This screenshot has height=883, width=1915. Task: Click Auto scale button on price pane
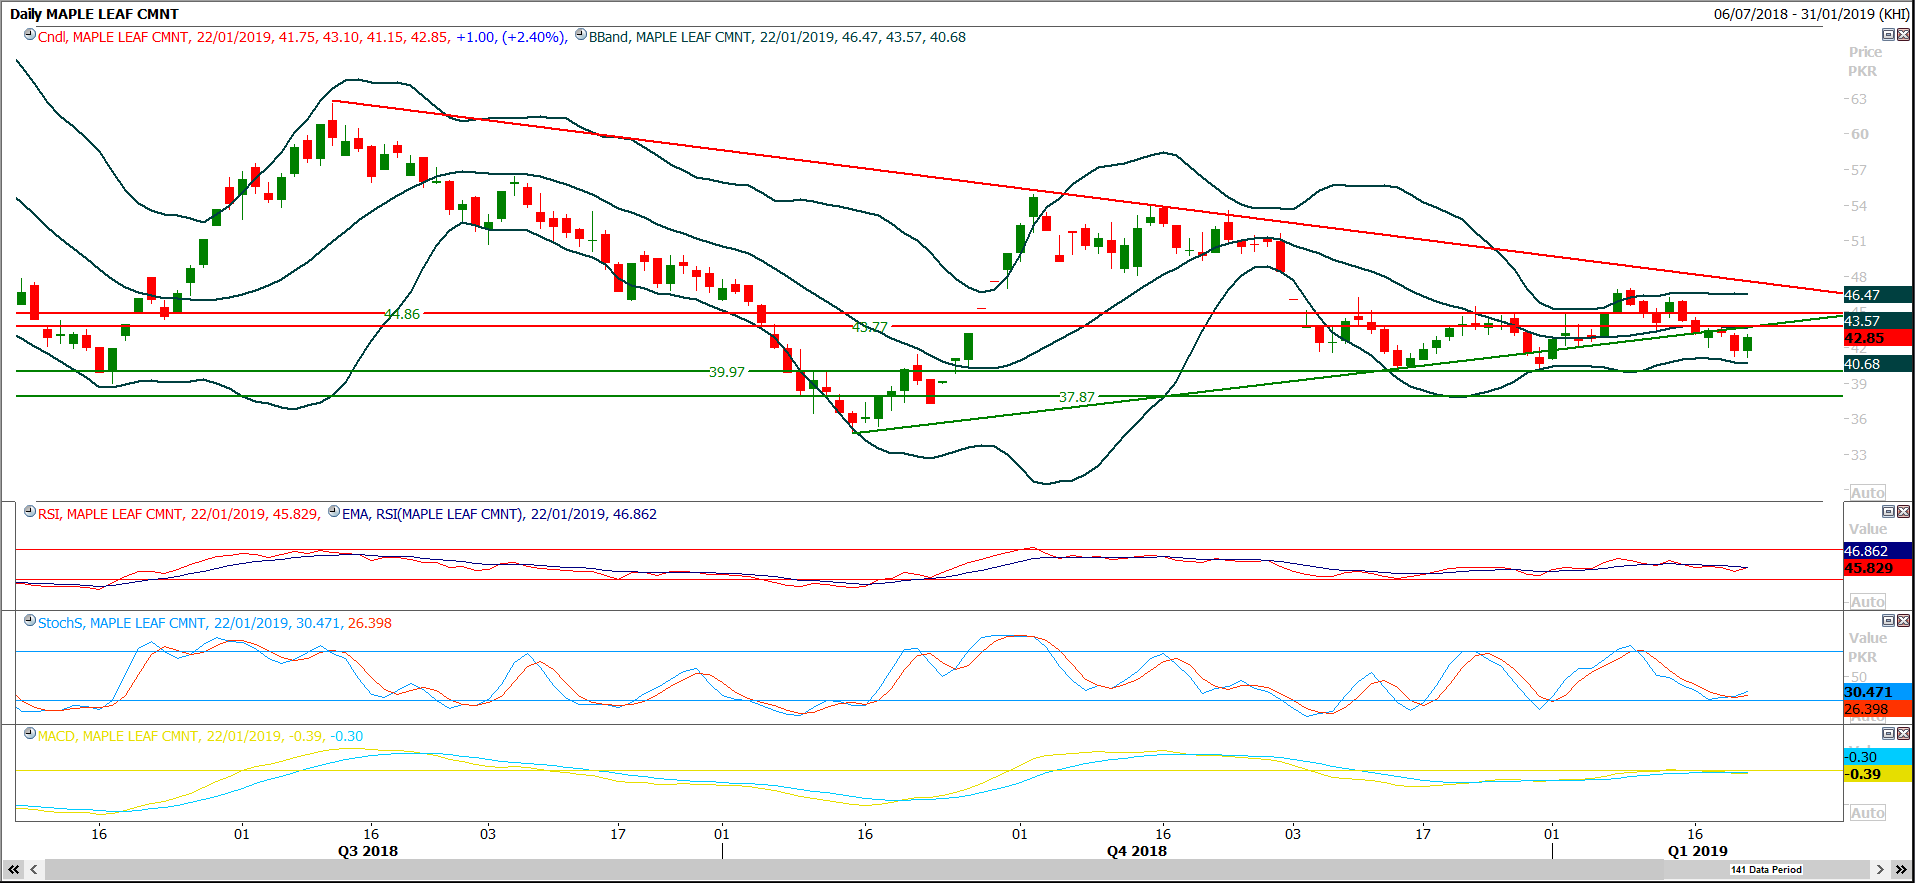(x=1867, y=492)
